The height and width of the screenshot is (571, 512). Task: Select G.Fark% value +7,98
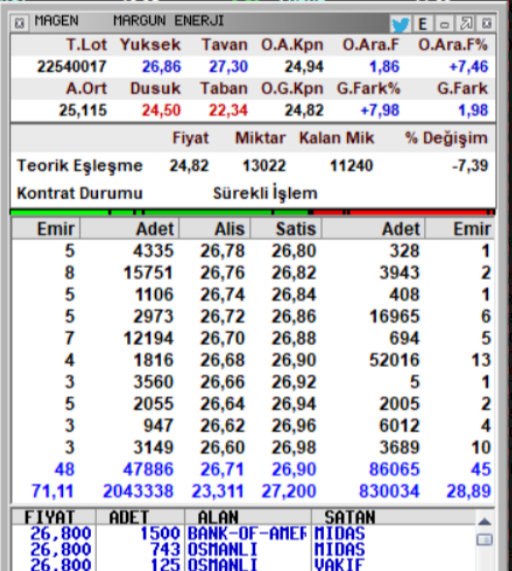coord(380,110)
